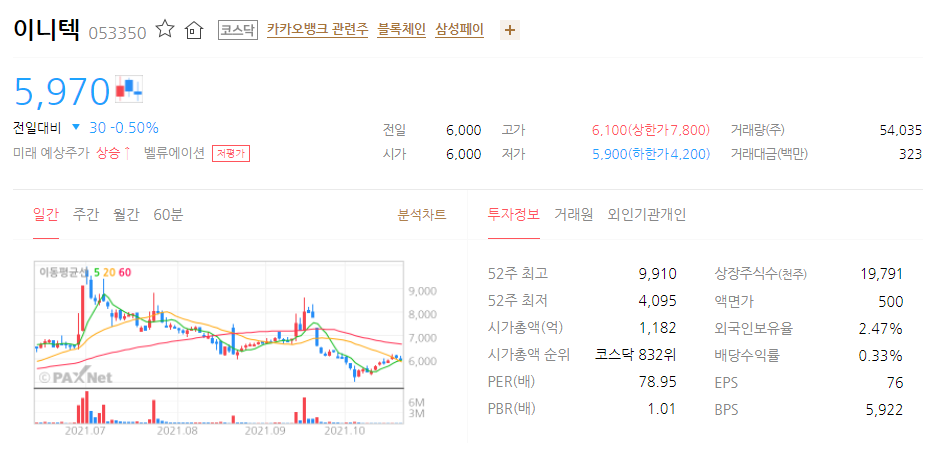Switch to the 주간 chart tab
The image size is (936, 453).
pyautogui.click(x=85, y=215)
